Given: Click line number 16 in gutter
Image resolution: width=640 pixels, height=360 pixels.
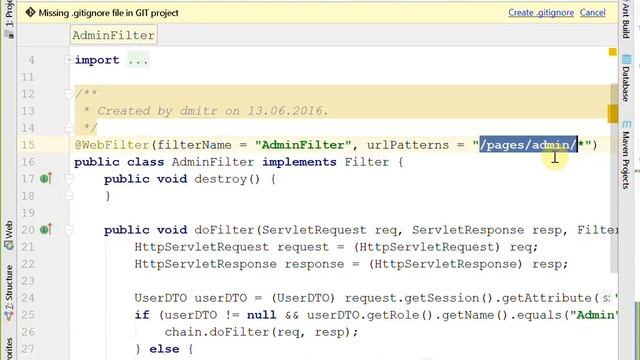Looking at the screenshot, I should pos(28,162).
